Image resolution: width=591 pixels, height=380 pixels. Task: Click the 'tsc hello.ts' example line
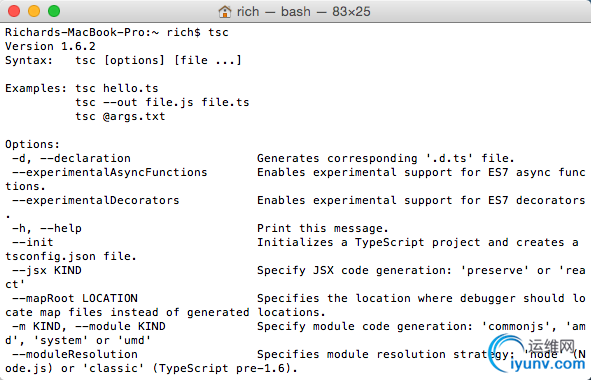pos(117,88)
